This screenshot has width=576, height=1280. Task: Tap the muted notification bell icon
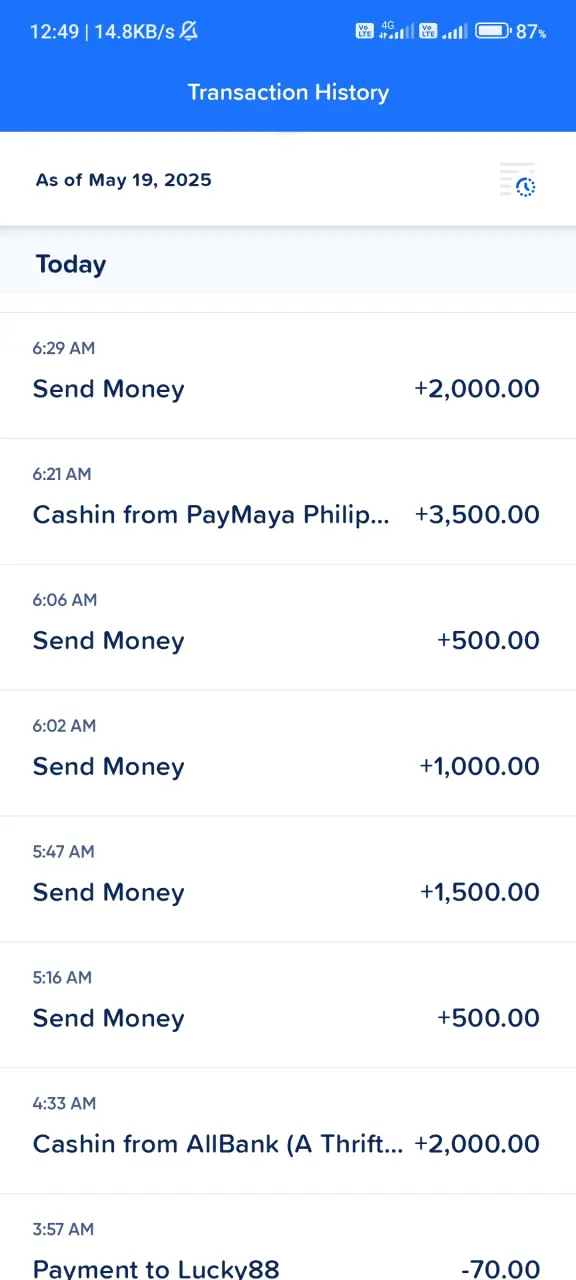click(189, 31)
